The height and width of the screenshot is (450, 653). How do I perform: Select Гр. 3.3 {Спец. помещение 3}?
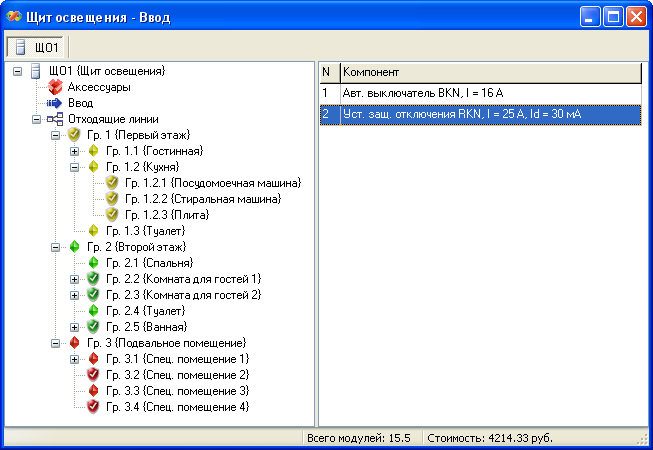177,391
